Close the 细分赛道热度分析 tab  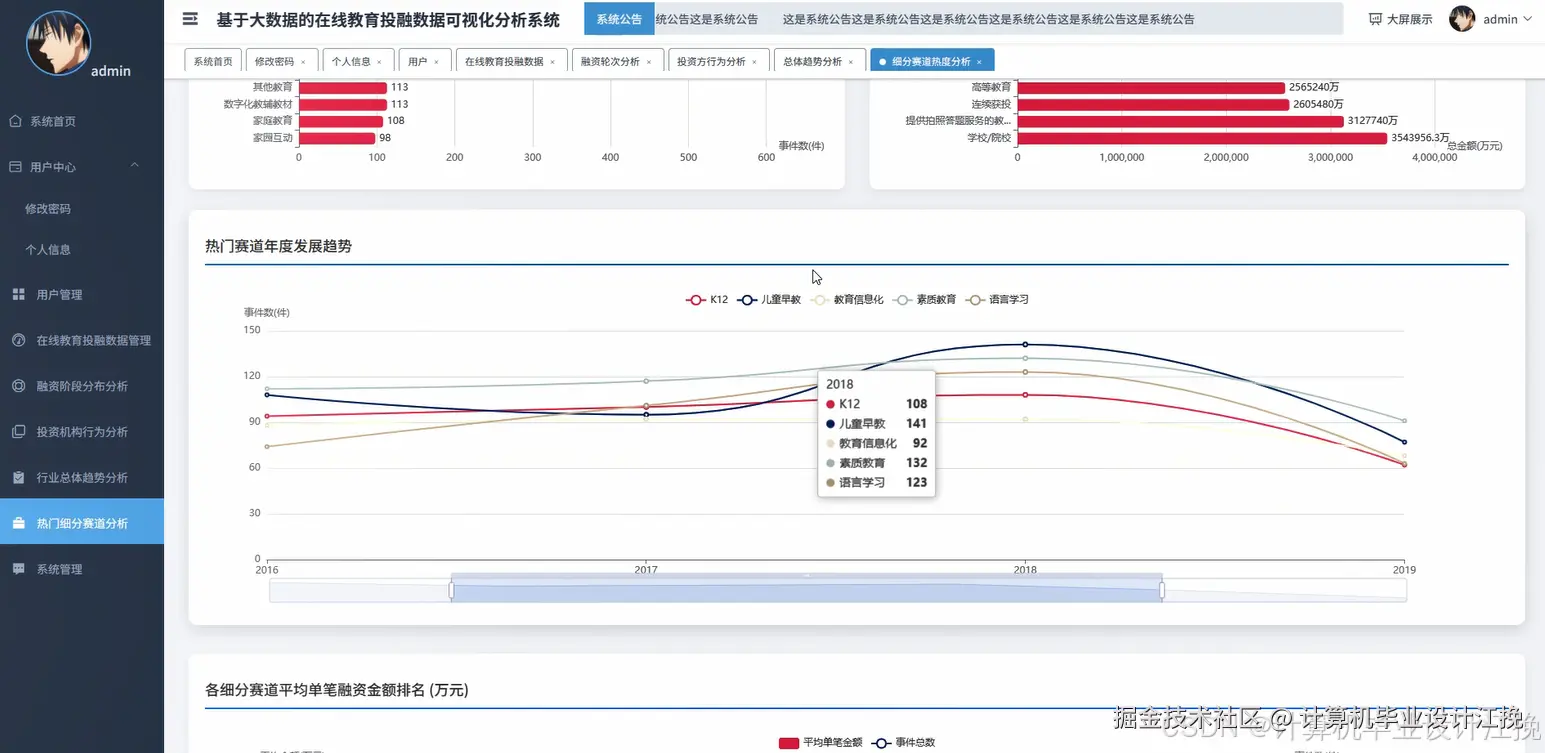(x=979, y=62)
